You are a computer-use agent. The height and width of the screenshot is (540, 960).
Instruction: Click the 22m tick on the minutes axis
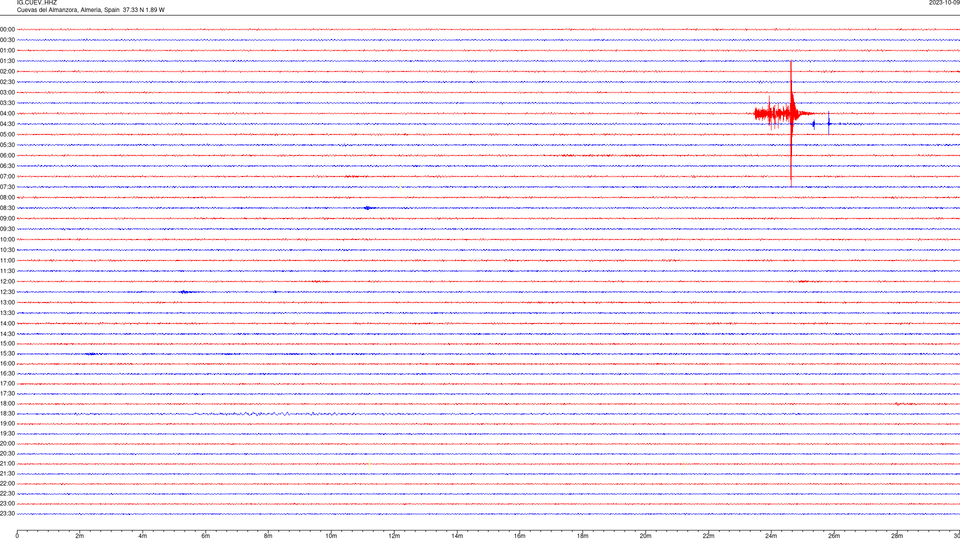point(708,536)
